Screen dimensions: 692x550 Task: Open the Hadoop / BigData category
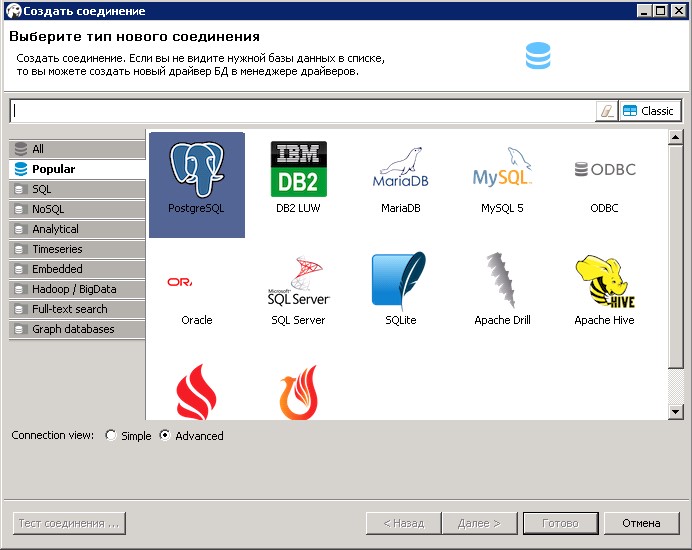77,289
